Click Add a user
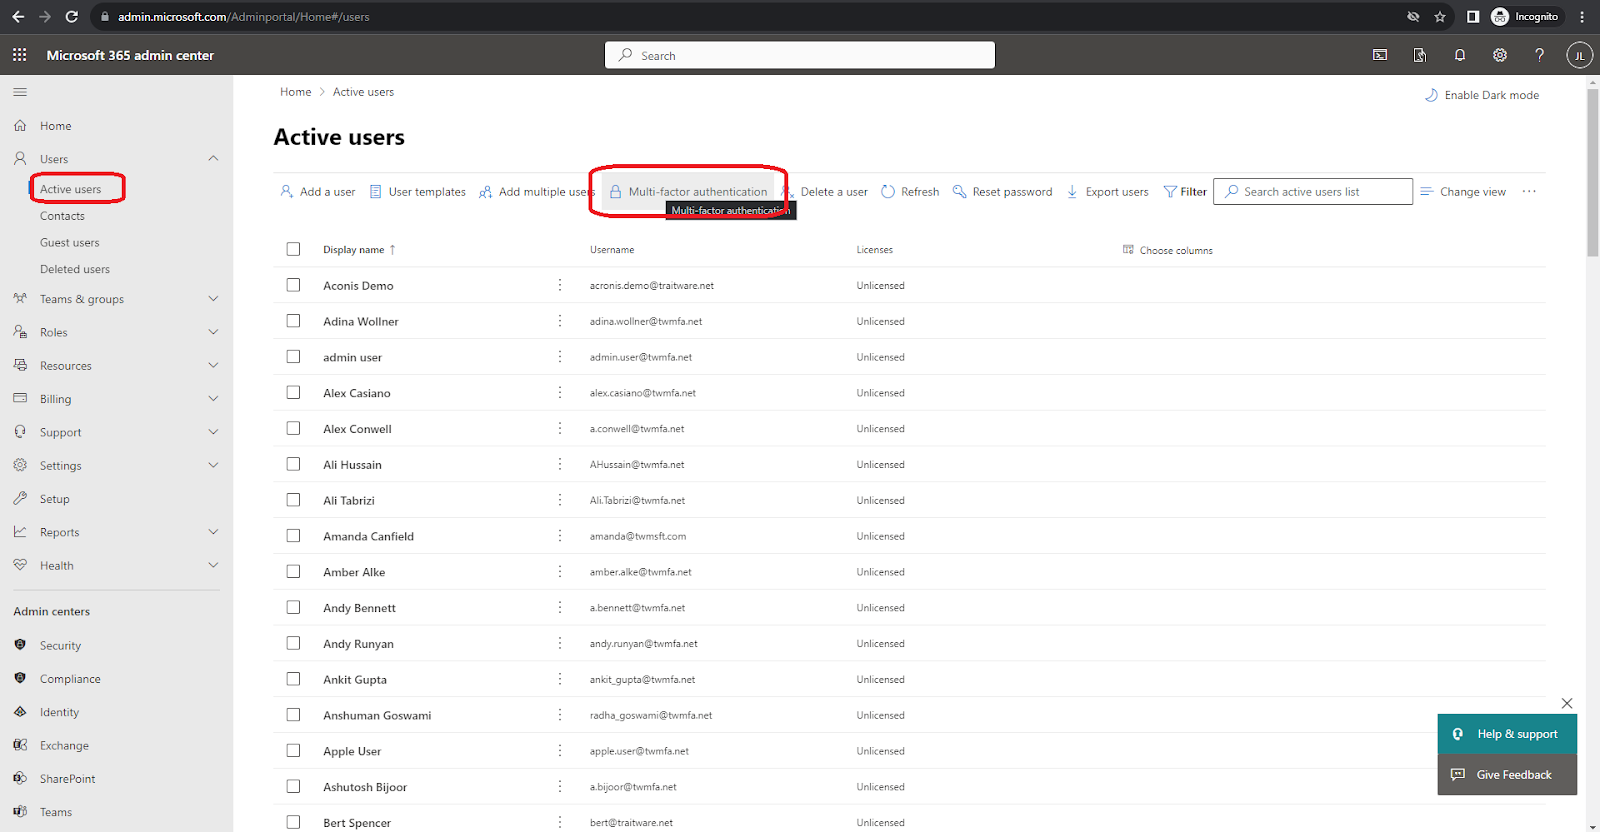This screenshot has width=1600, height=832. [x=318, y=191]
